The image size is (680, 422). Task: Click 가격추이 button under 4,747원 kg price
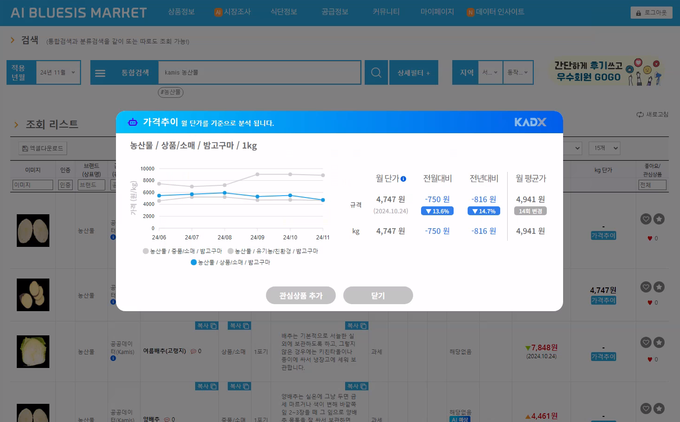[x=603, y=300]
